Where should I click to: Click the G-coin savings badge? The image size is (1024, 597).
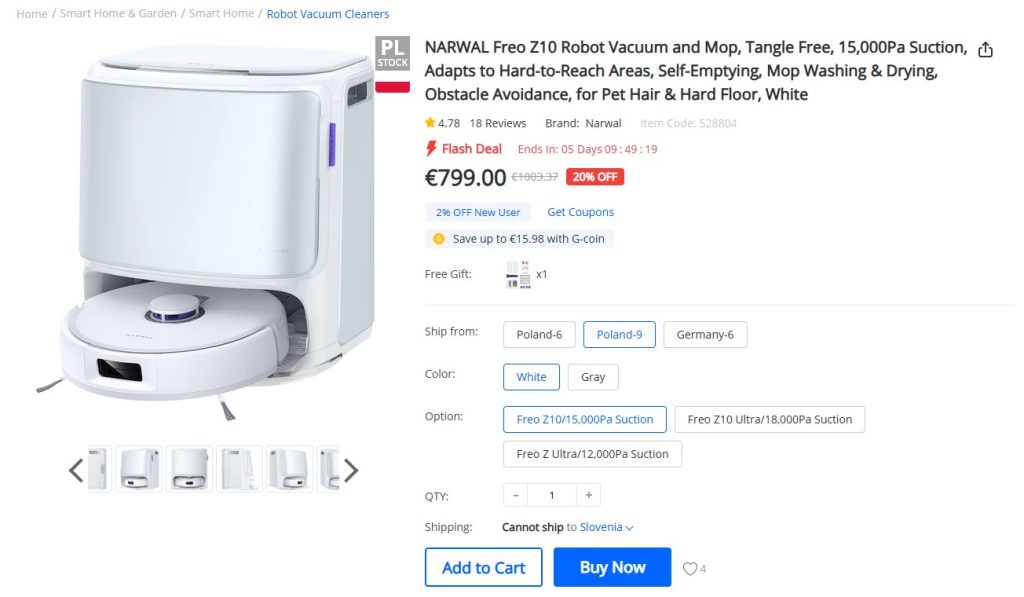pos(518,239)
